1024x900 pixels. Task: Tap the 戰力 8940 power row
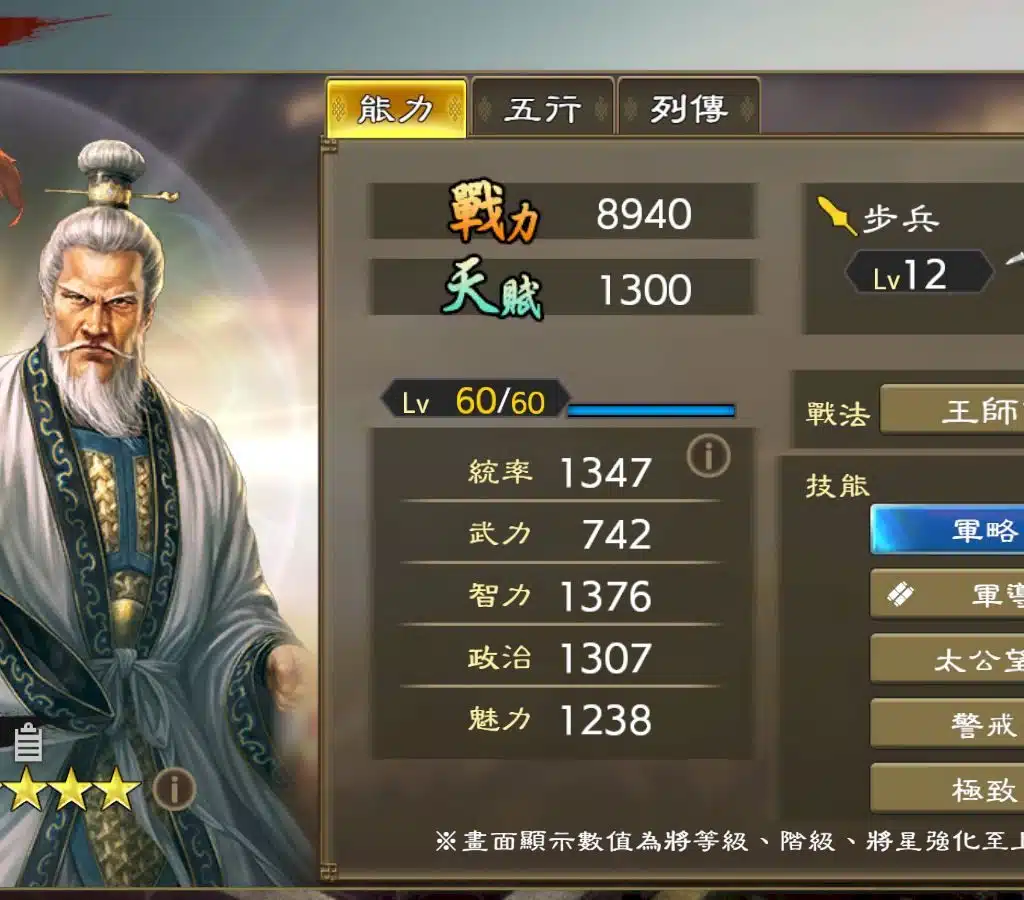point(562,211)
